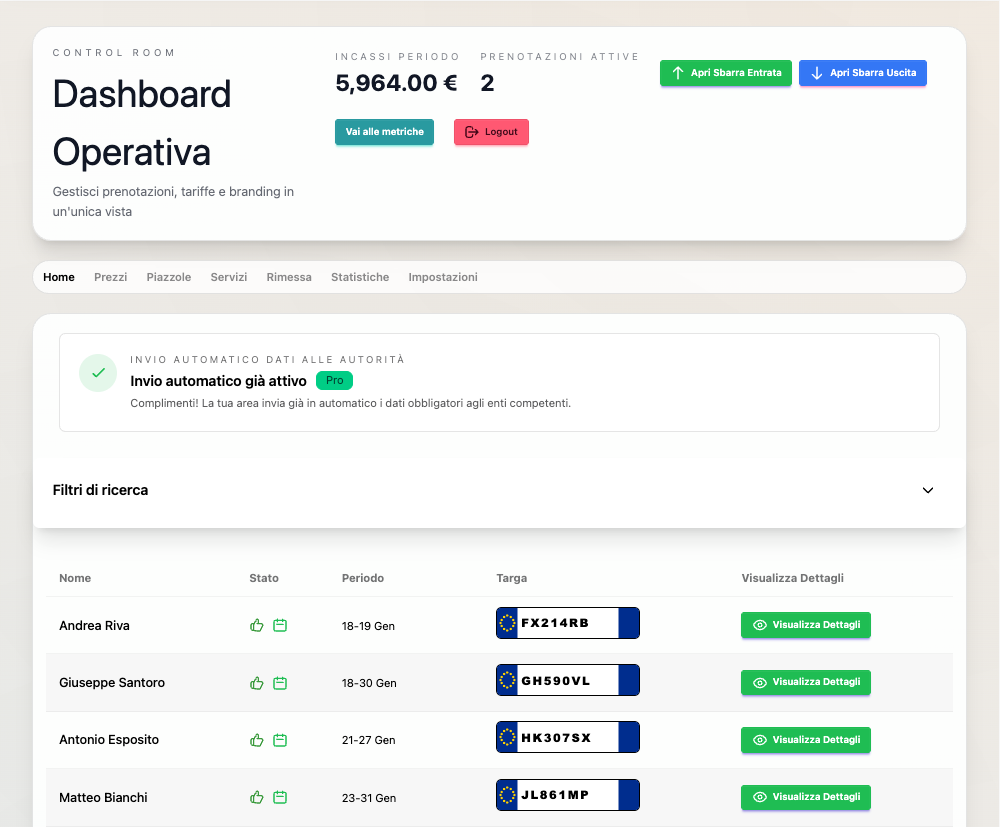Click the Vai alle metriche button
This screenshot has height=827, width=1000.
coord(384,131)
